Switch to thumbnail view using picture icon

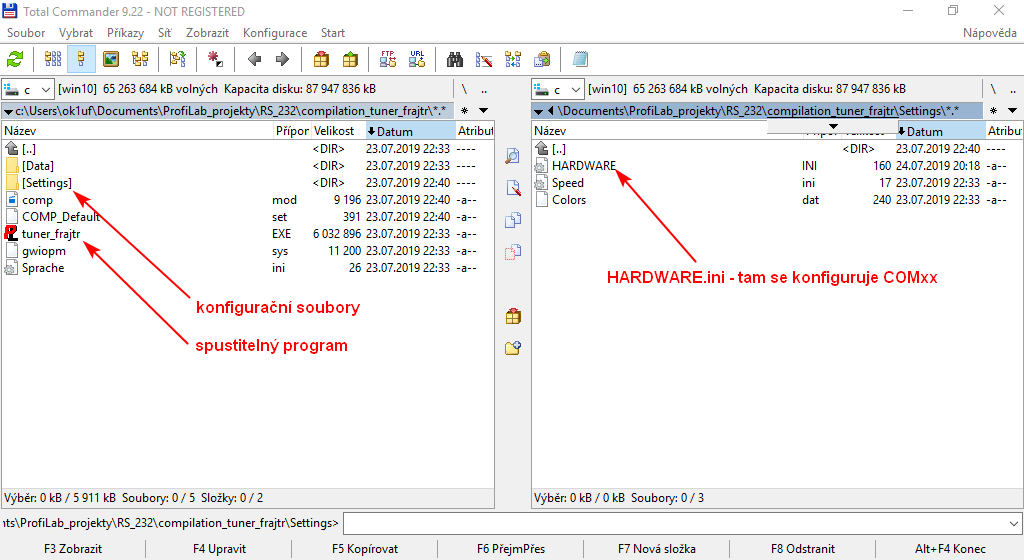pyautogui.click(x=111, y=59)
